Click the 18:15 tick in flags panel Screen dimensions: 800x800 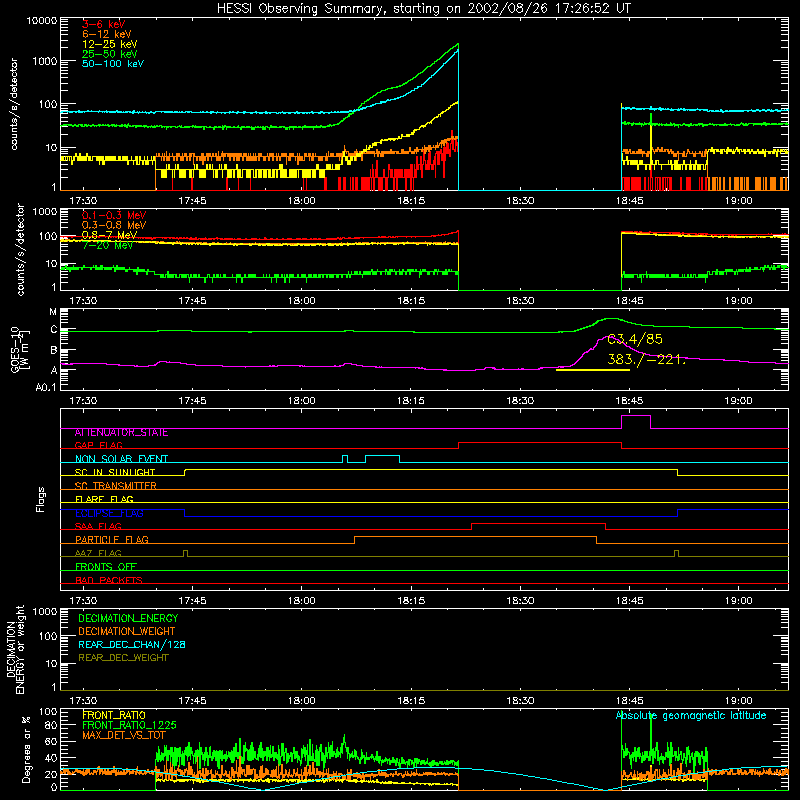pos(411,601)
